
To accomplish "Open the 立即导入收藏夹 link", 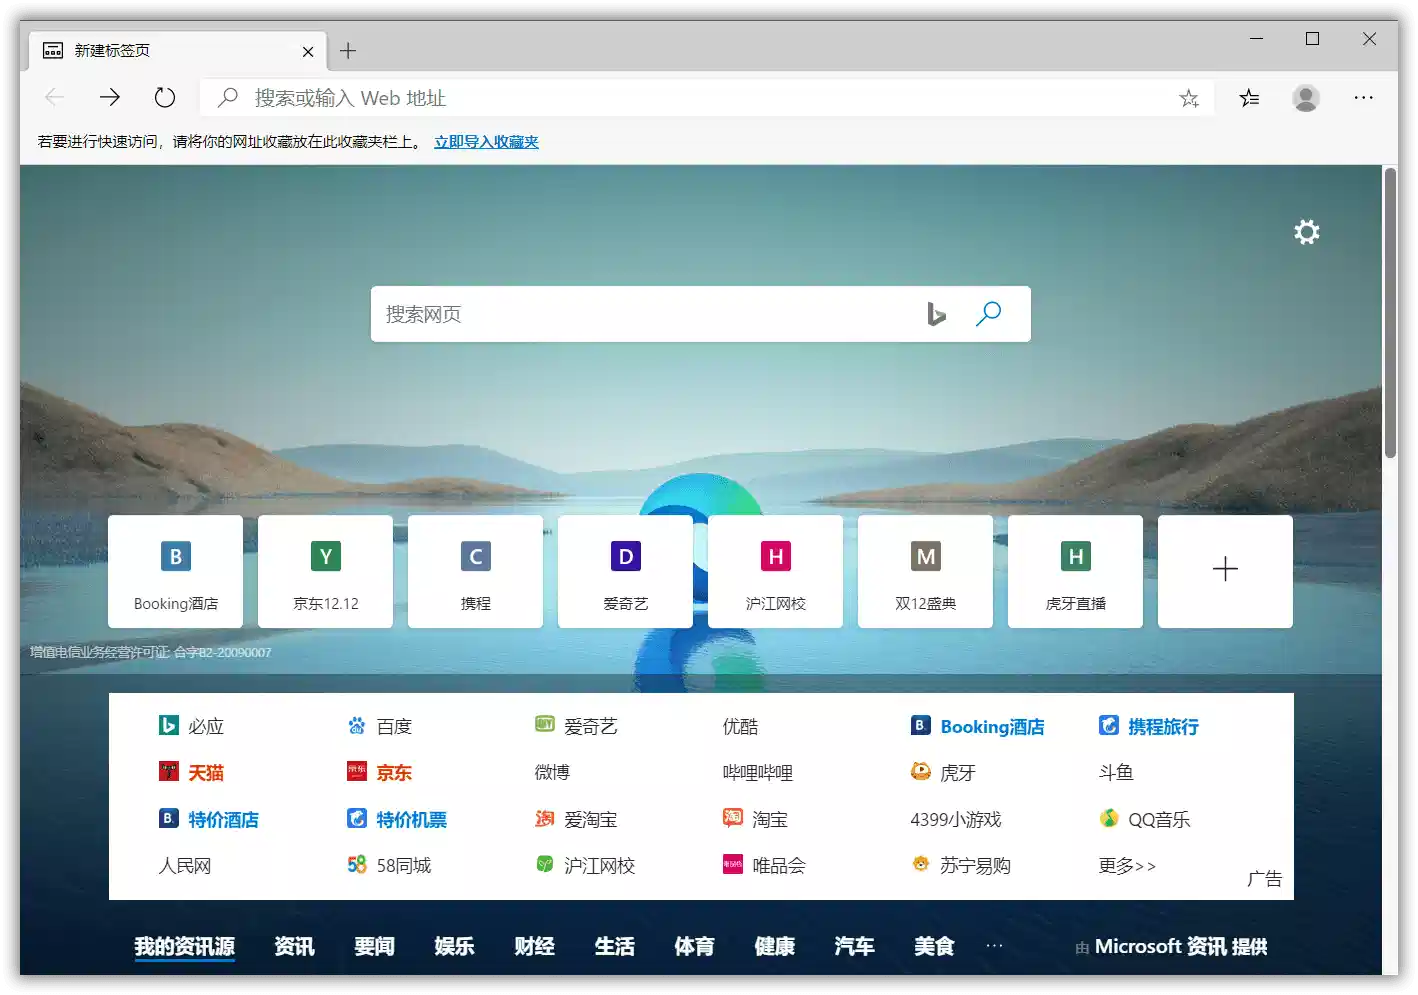I will click(486, 141).
